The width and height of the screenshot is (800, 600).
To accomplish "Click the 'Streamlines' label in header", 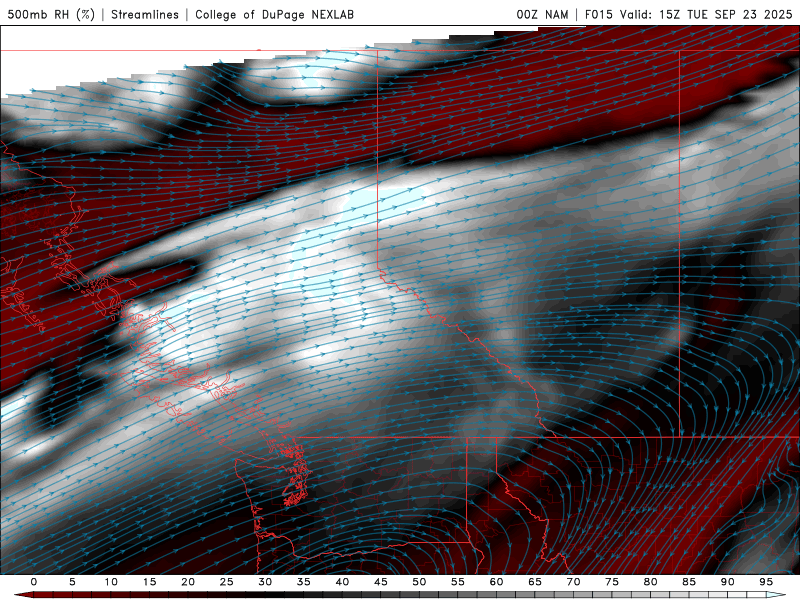I will (145, 14).
